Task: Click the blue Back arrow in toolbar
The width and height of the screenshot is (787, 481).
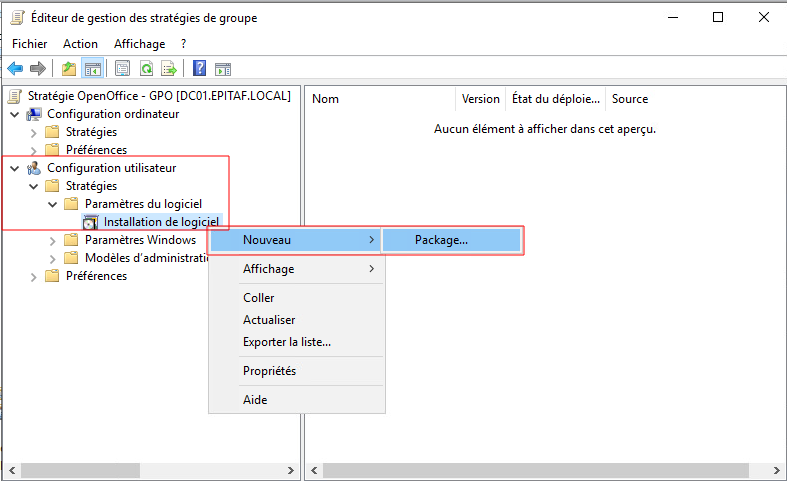Action: click(15, 68)
